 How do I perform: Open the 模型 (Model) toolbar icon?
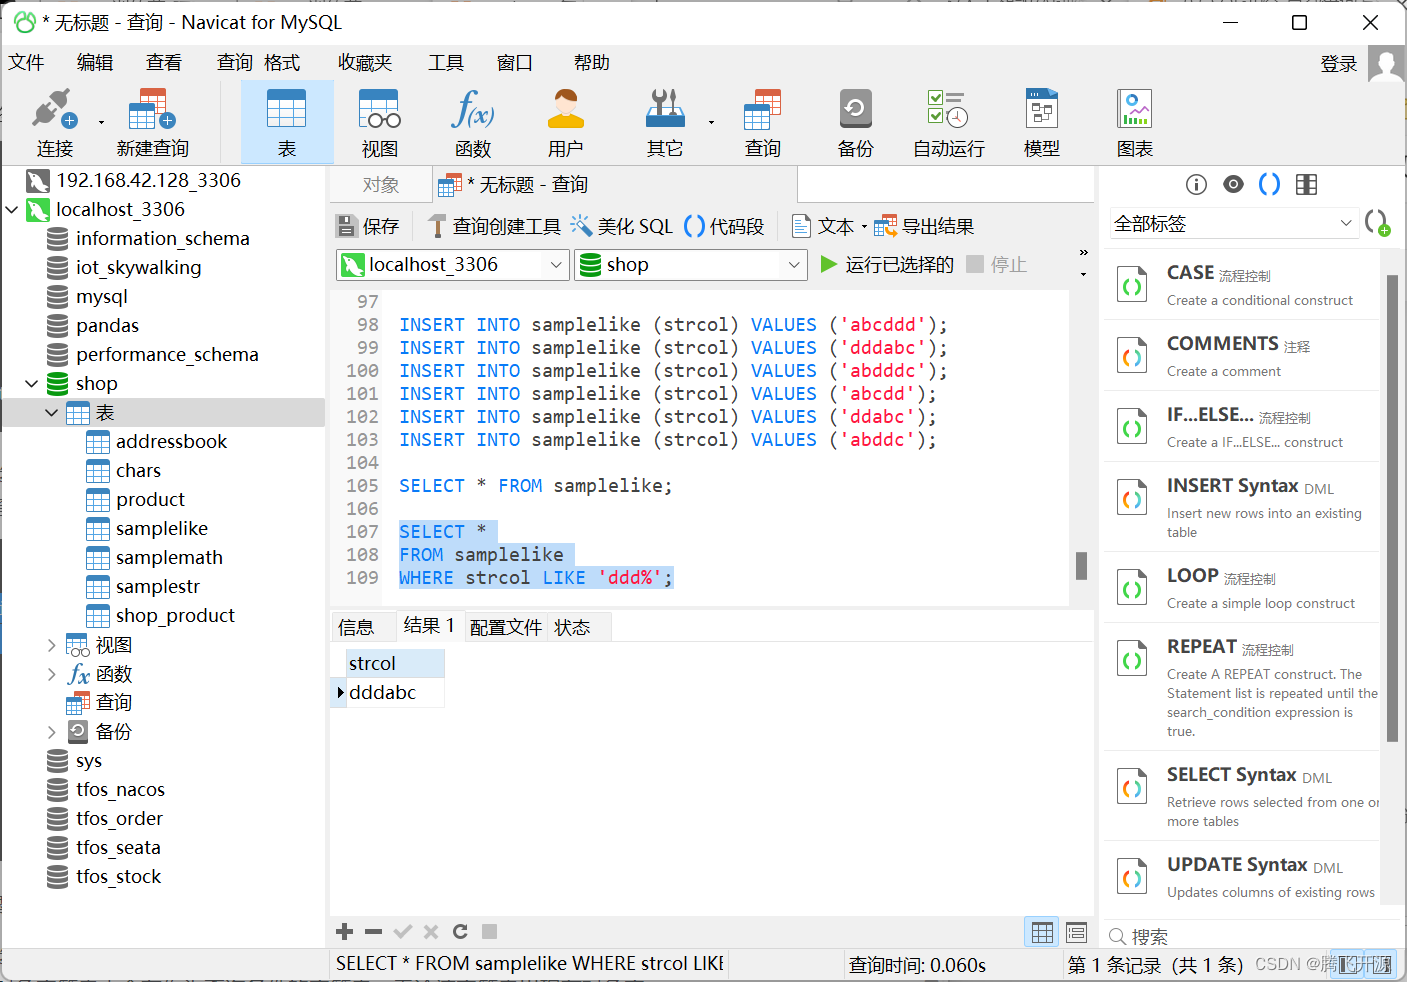click(1042, 122)
